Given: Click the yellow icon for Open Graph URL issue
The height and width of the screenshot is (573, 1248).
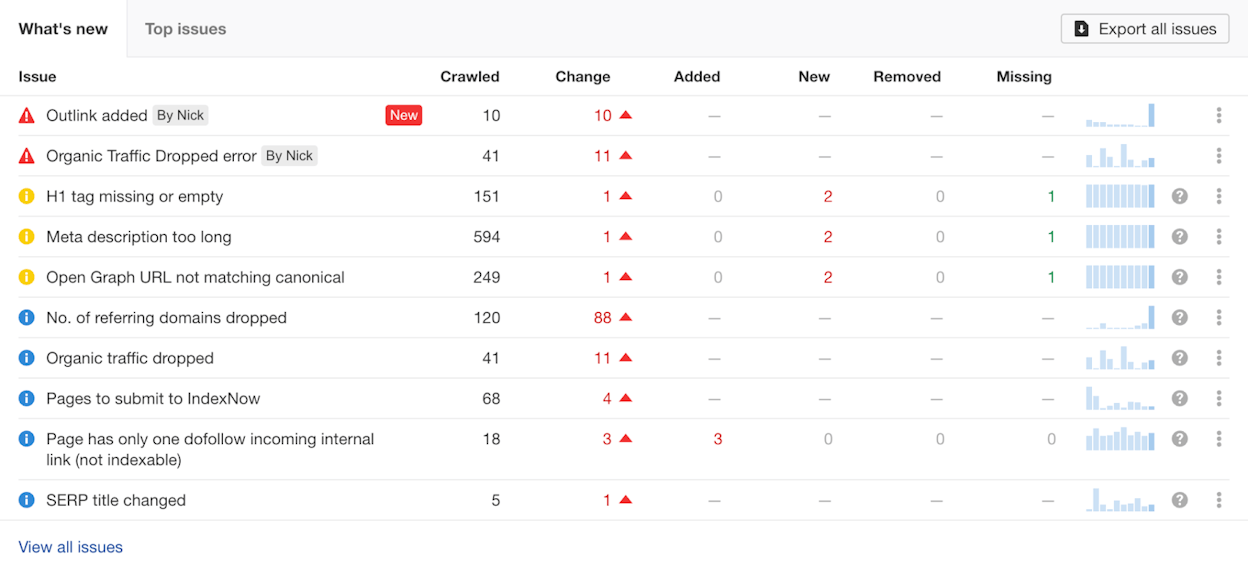Looking at the screenshot, I should click(27, 277).
